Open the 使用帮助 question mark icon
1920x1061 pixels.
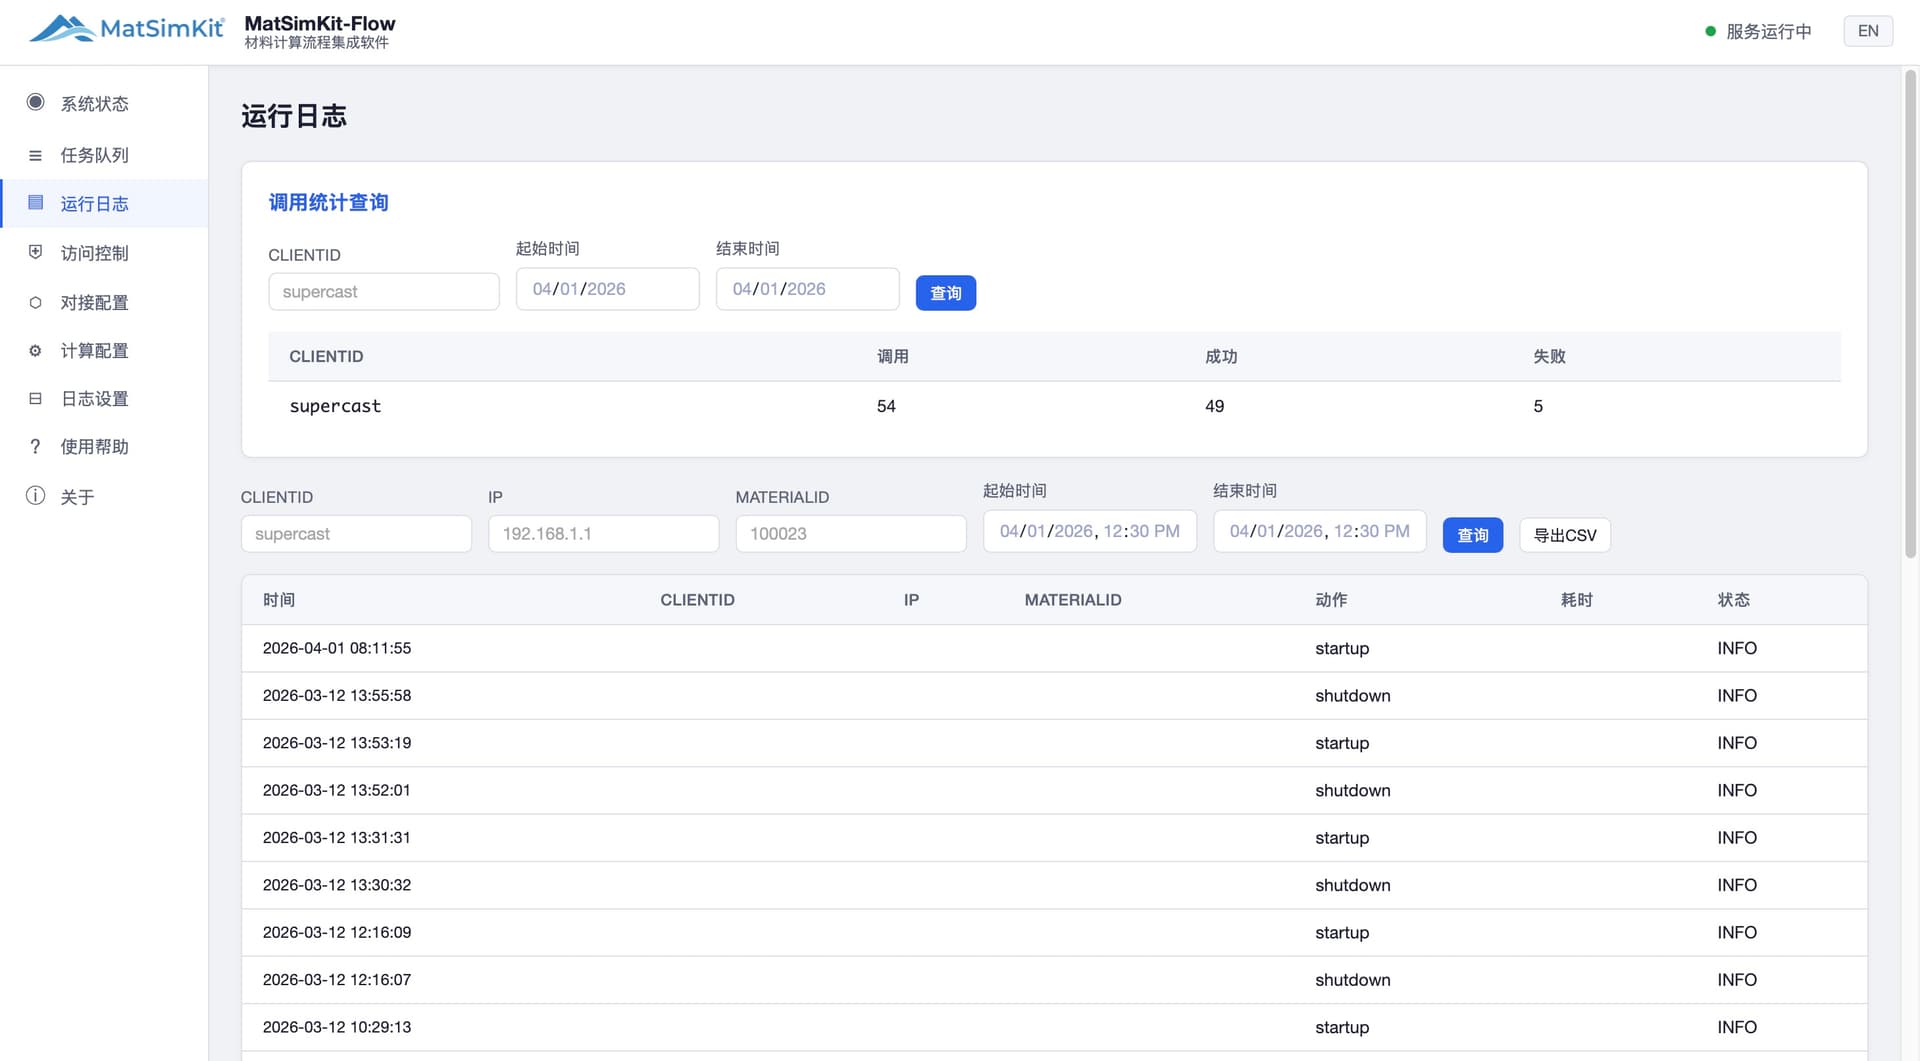point(36,446)
